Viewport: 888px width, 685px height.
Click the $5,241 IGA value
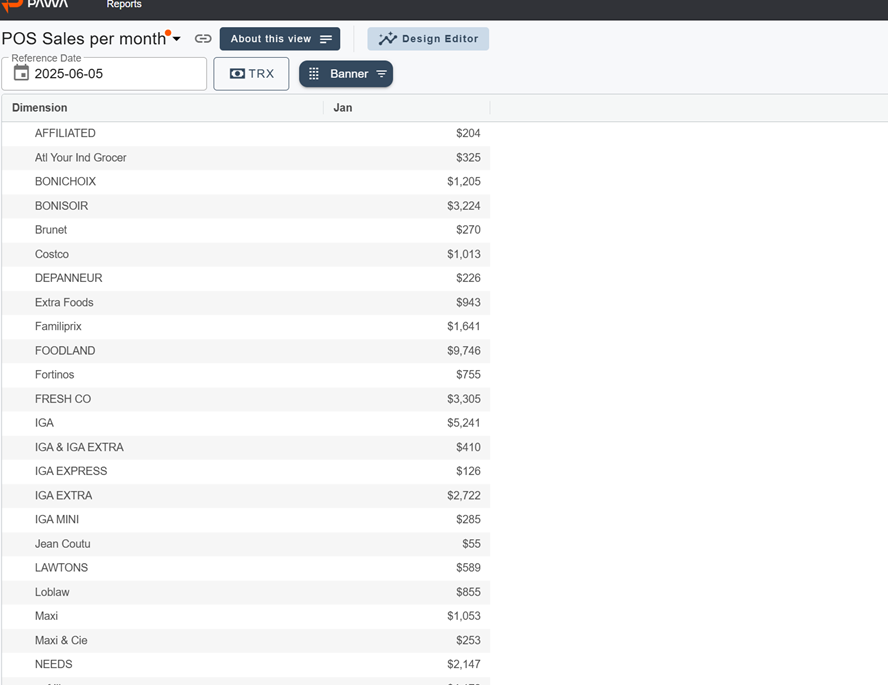click(464, 423)
